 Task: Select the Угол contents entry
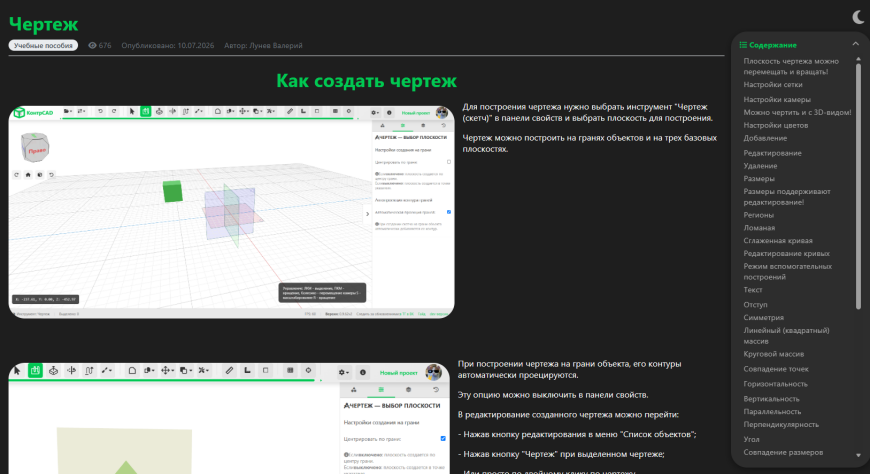751,439
